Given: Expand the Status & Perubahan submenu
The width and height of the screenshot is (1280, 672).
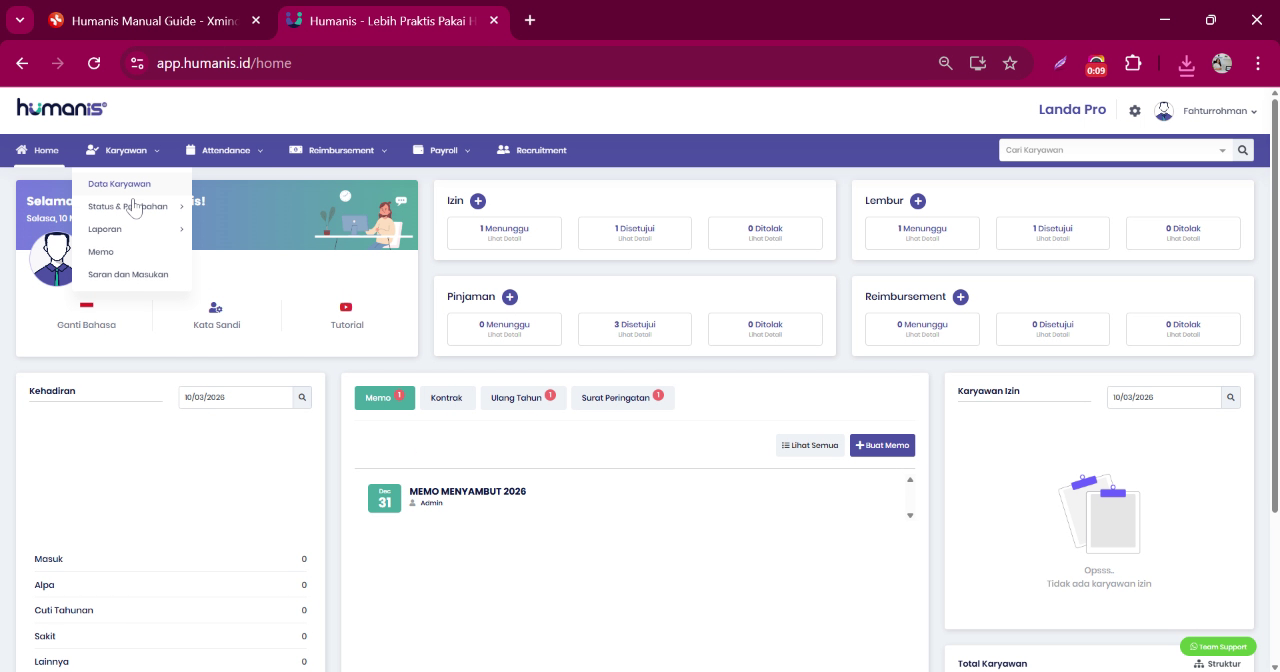Looking at the screenshot, I should click(132, 207).
